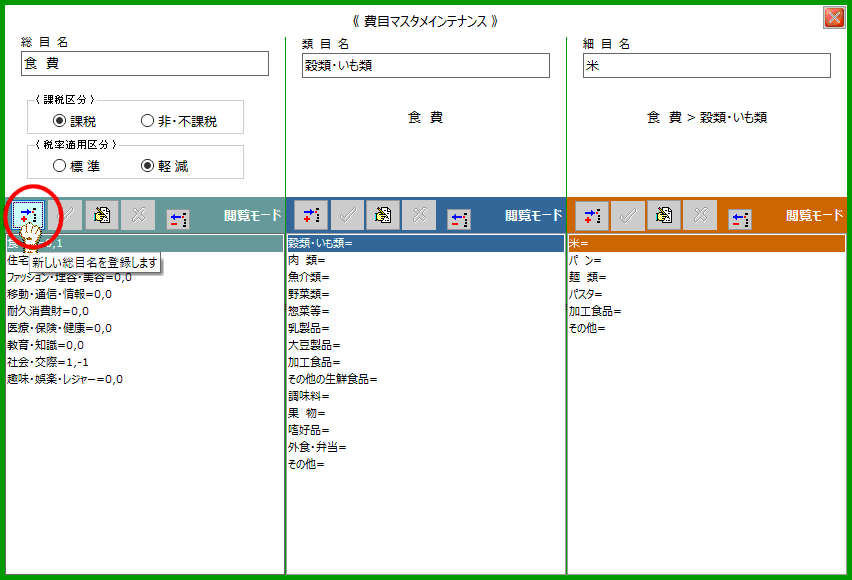Click the checkmark confirm icon in blue 類目 toolbar
Screen dimensions: 852x580
tap(347, 215)
